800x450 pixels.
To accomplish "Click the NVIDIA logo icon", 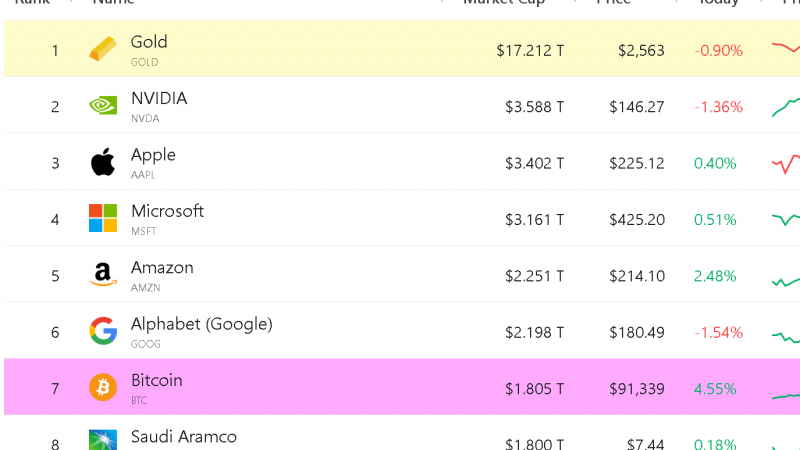I will click(x=103, y=106).
